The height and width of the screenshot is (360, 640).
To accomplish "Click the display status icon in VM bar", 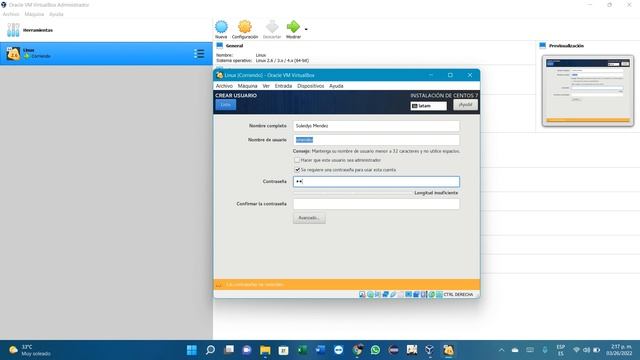I will 409,294.
